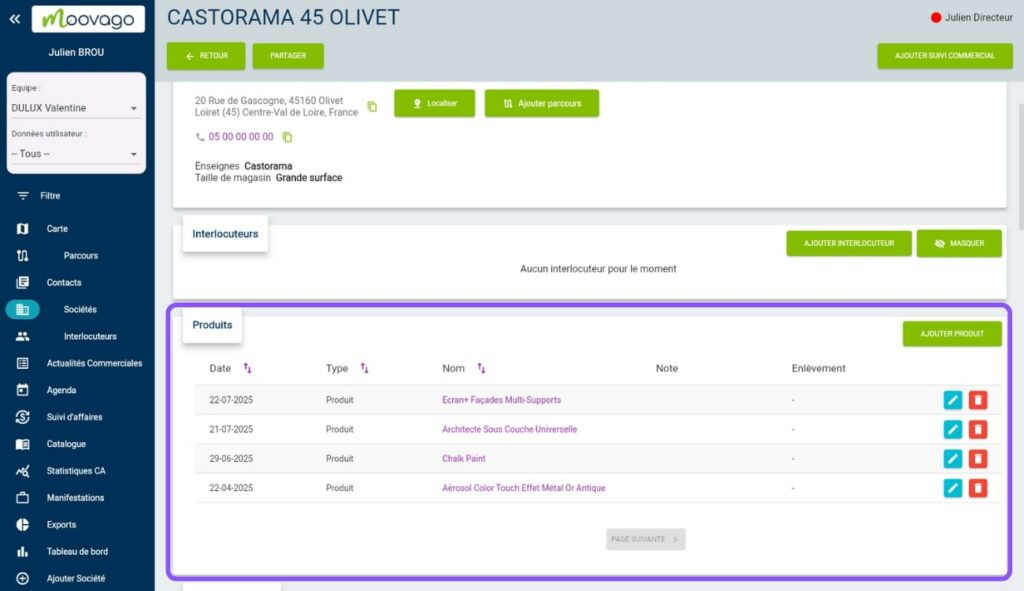Click the Moovago logo
The height and width of the screenshot is (591, 1024).
tap(88, 19)
